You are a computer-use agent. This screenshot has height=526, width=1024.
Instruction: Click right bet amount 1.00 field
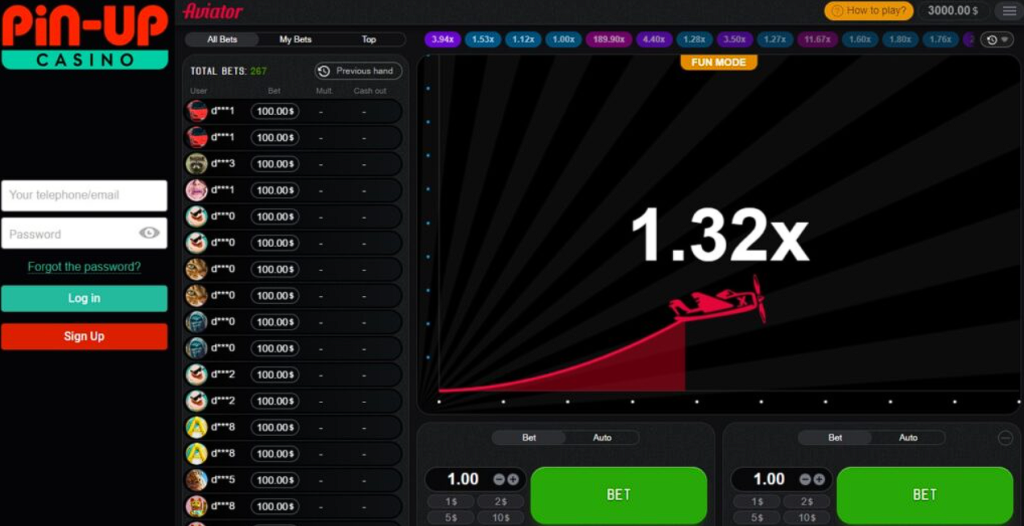pos(769,480)
